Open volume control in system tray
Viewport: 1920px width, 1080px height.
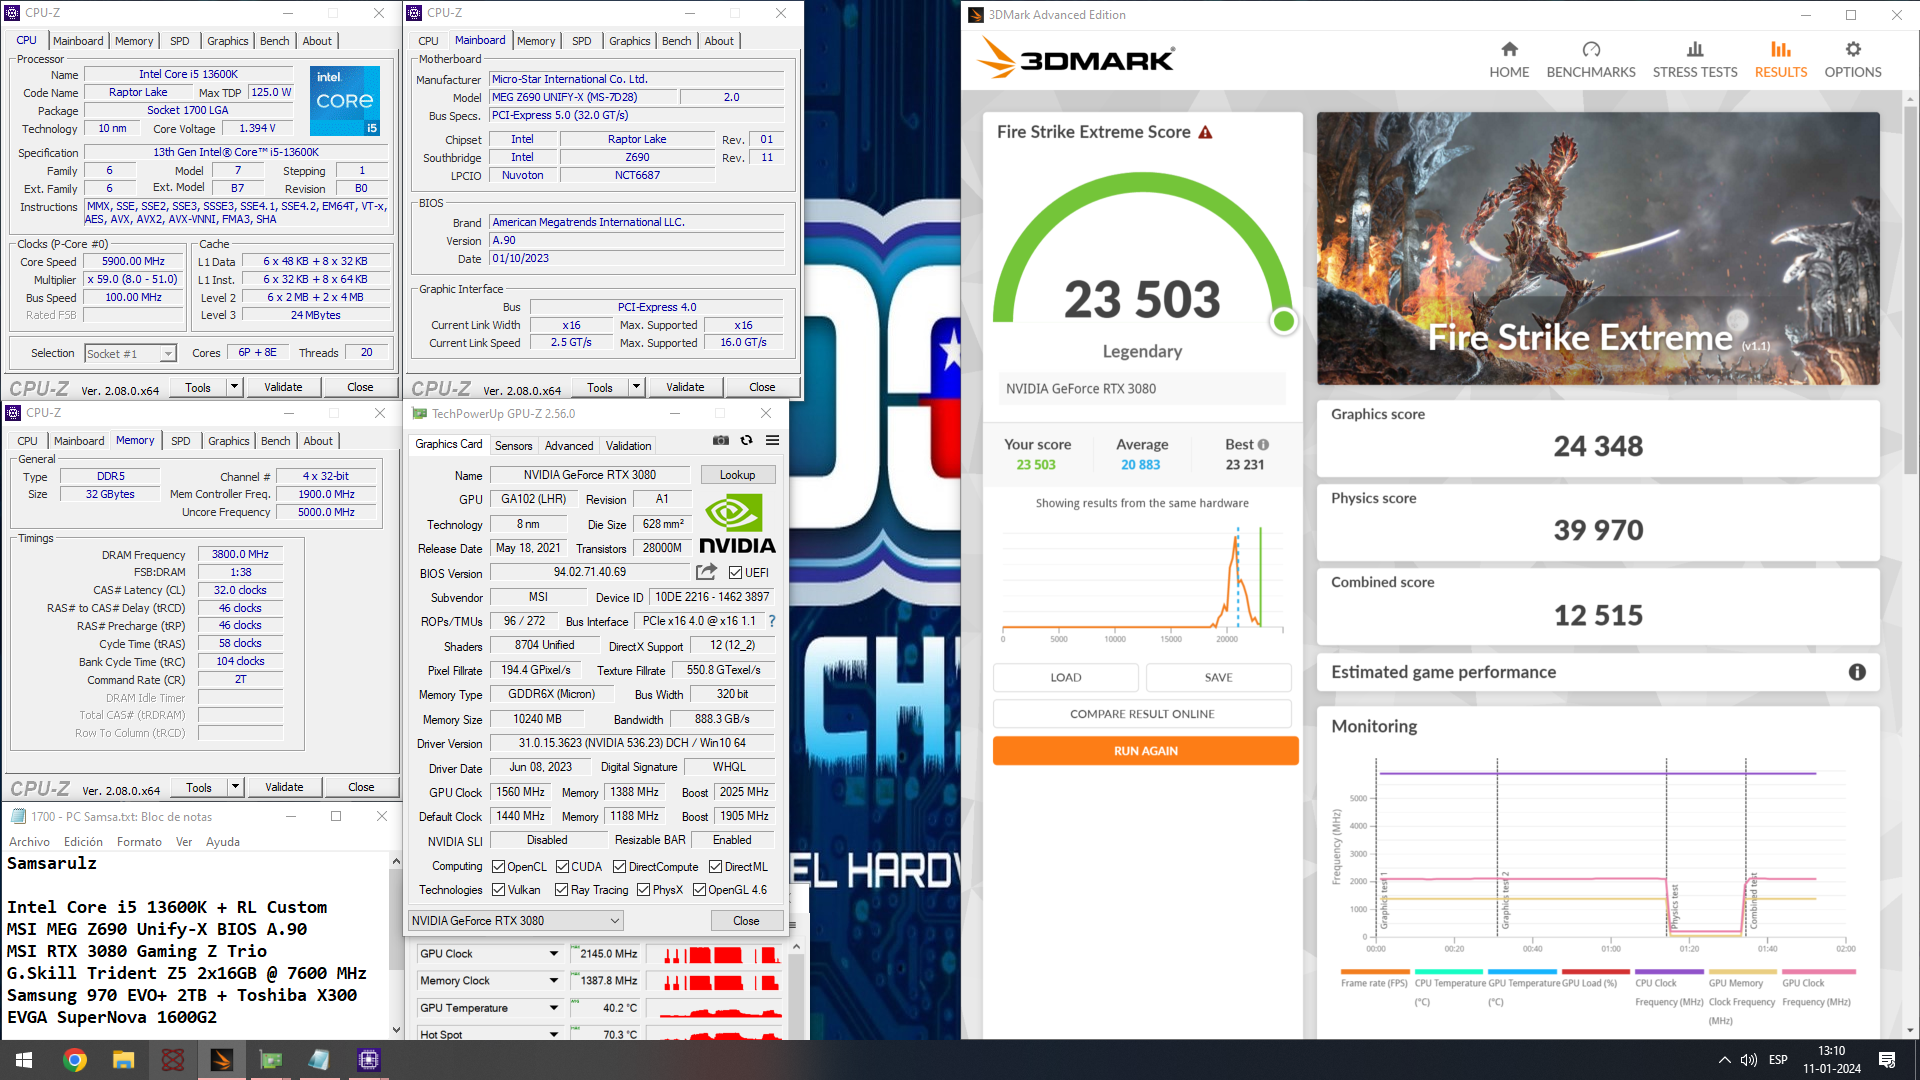pyautogui.click(x=1748, y=1060)
